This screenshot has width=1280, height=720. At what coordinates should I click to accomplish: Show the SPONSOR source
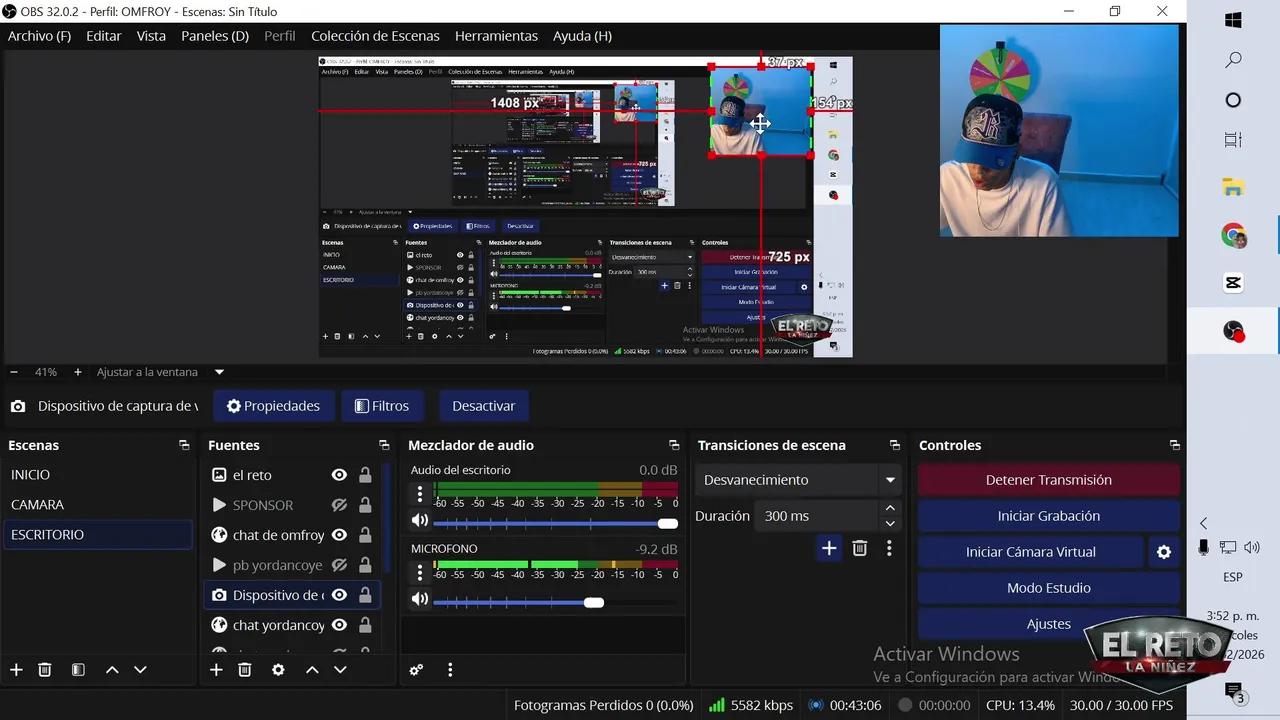(339, 505)
